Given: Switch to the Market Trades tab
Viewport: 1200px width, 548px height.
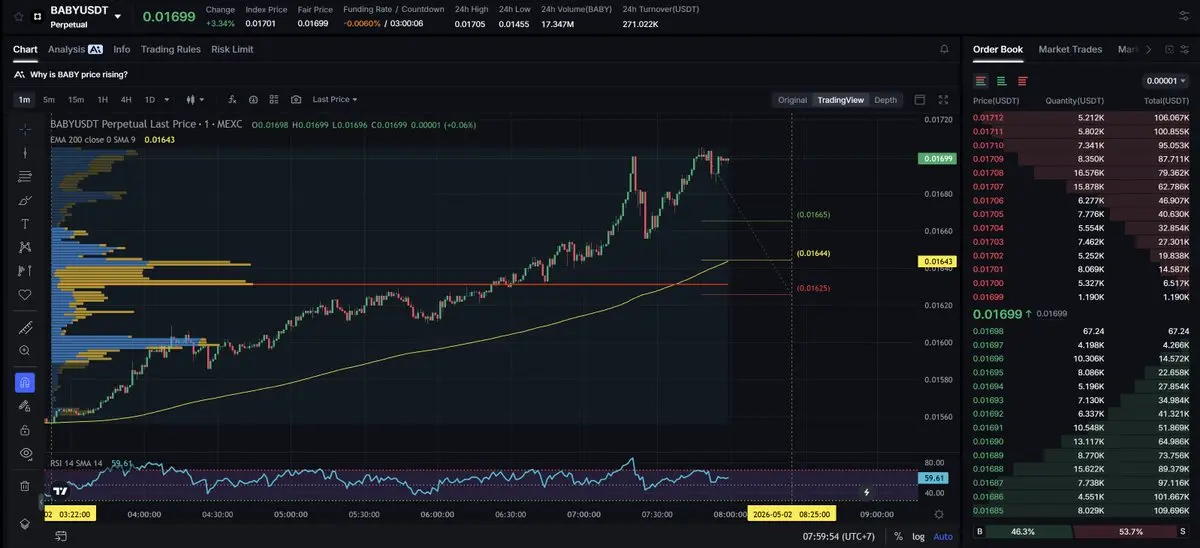Looking at the screenshot, I should click(x=1070, y=49).
